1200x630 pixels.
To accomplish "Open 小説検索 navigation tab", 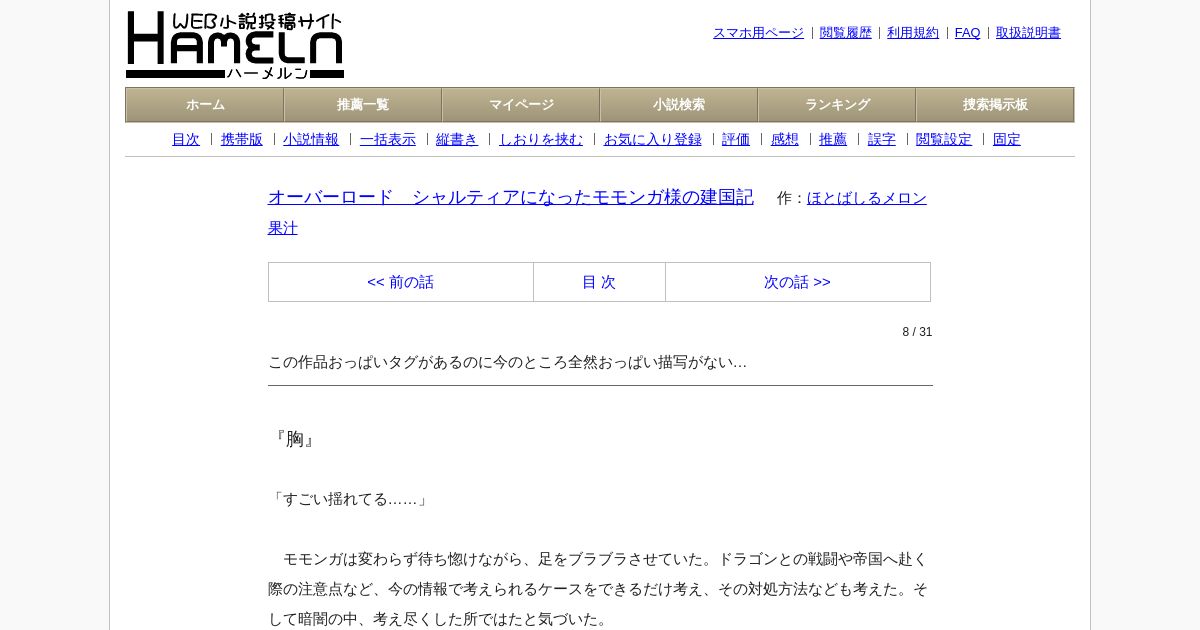I will click(679, 105).
